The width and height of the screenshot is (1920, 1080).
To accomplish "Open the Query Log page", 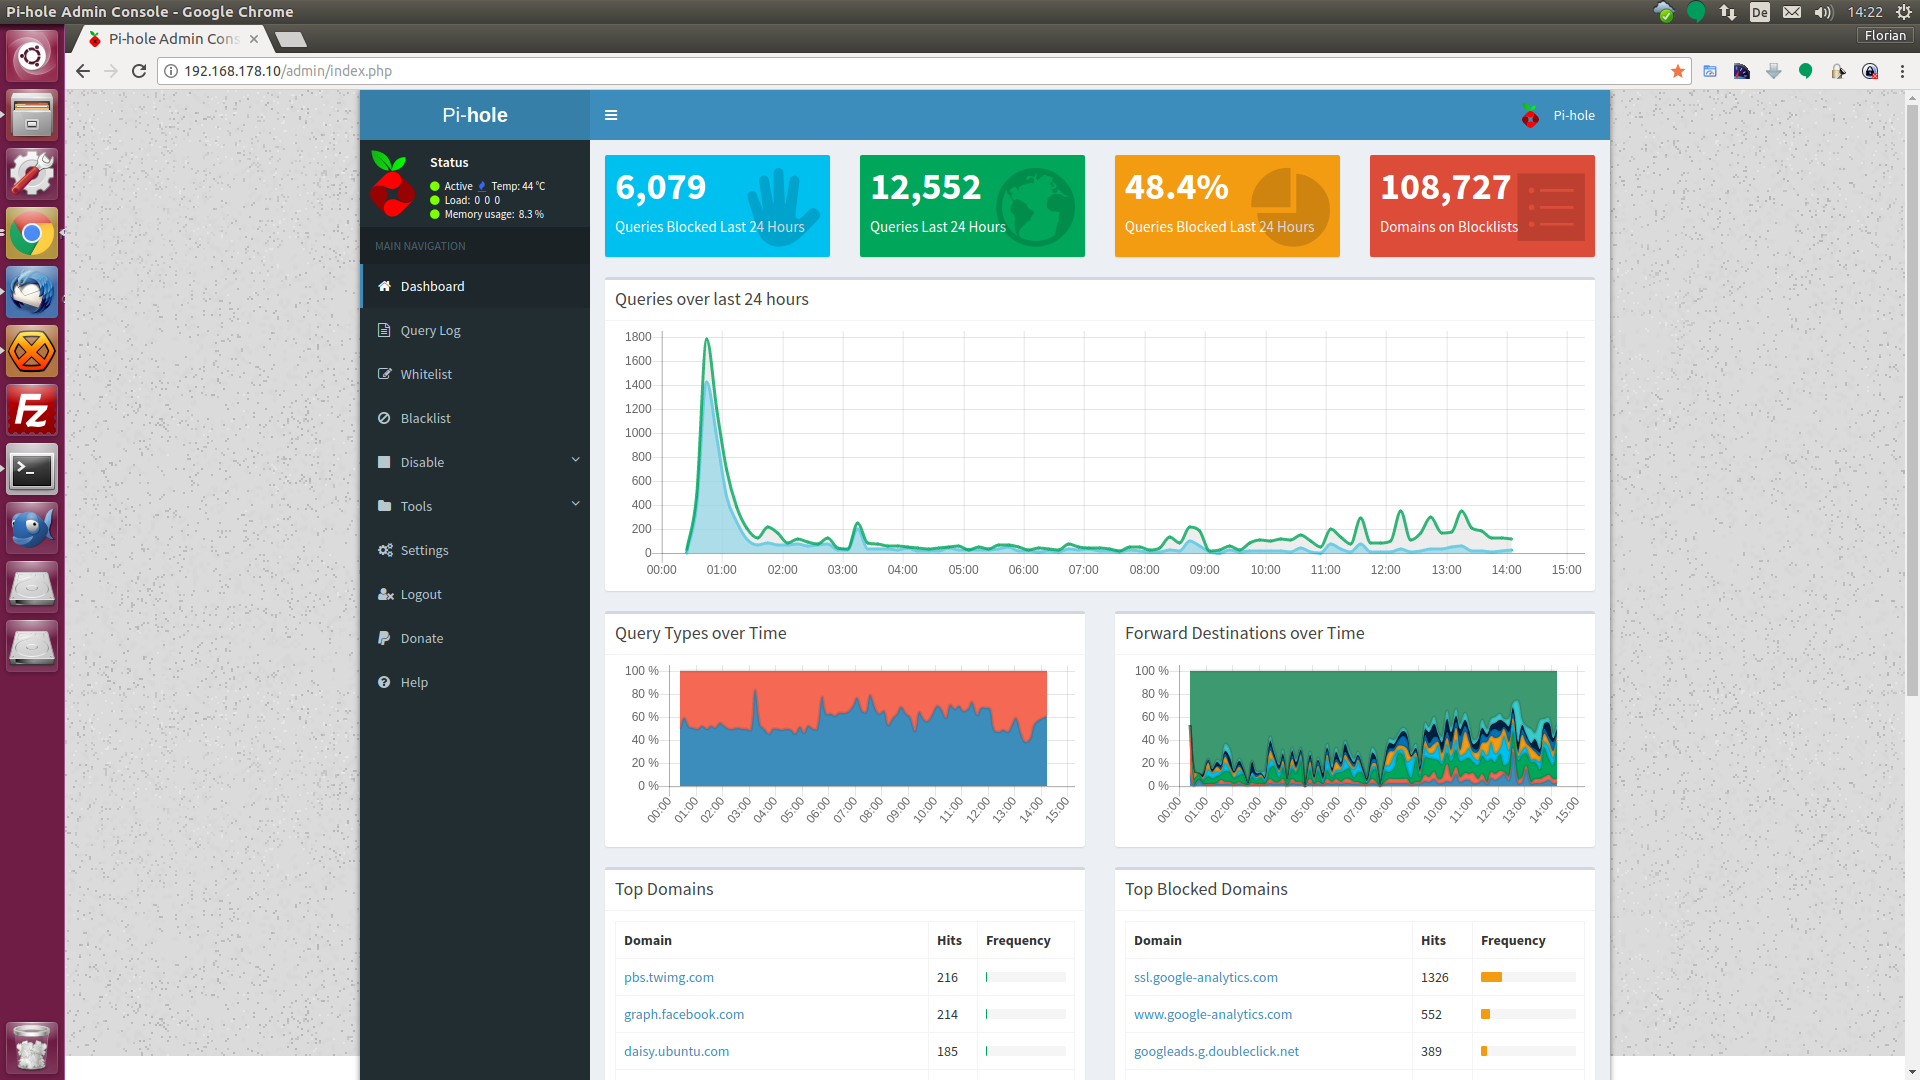I will coord(475,330).
